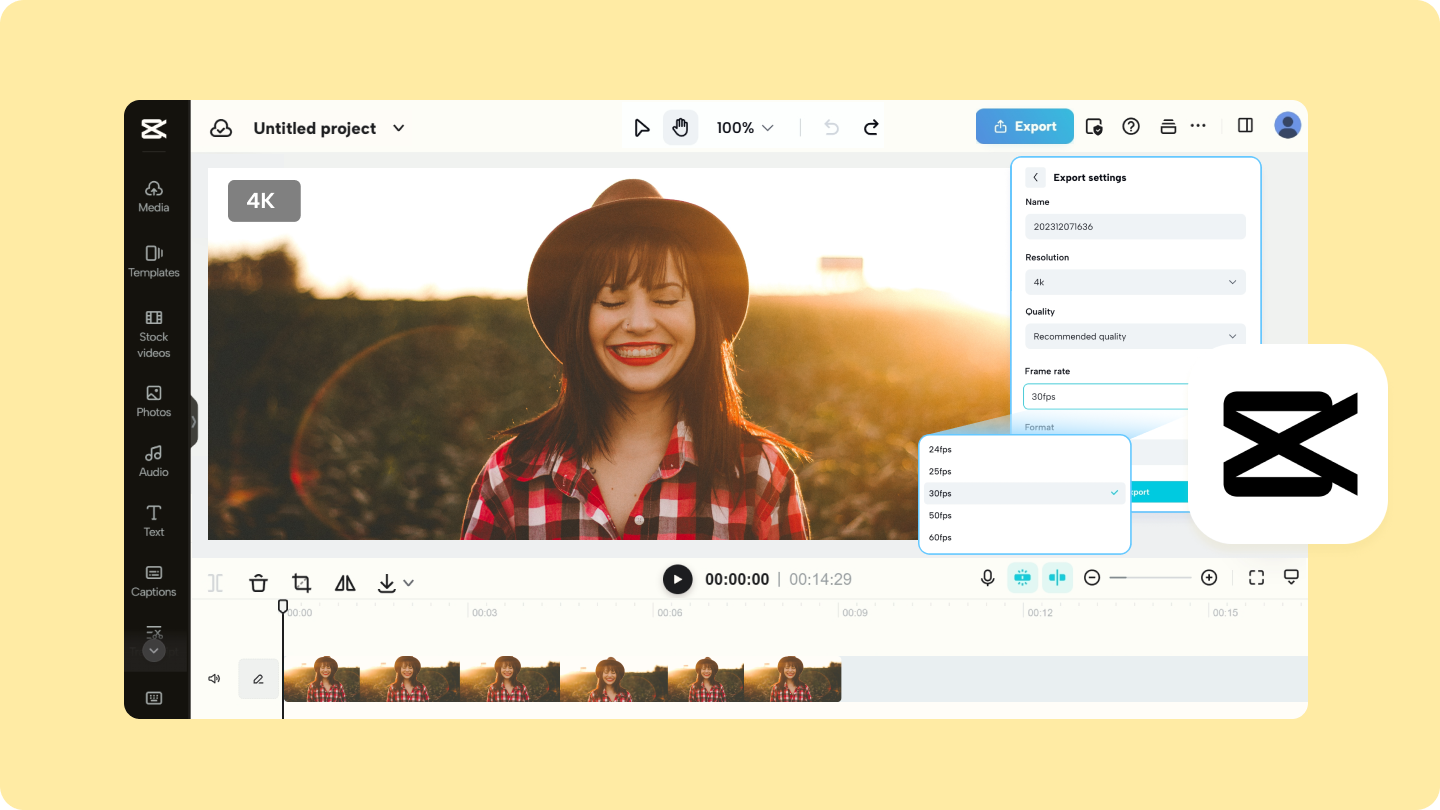
Task: Toggle the highlighted button left of zoom out
Action: (1057, 577)
